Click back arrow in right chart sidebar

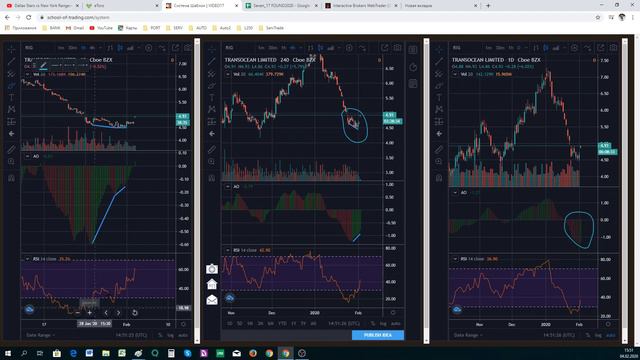click(x=439, y=133)
